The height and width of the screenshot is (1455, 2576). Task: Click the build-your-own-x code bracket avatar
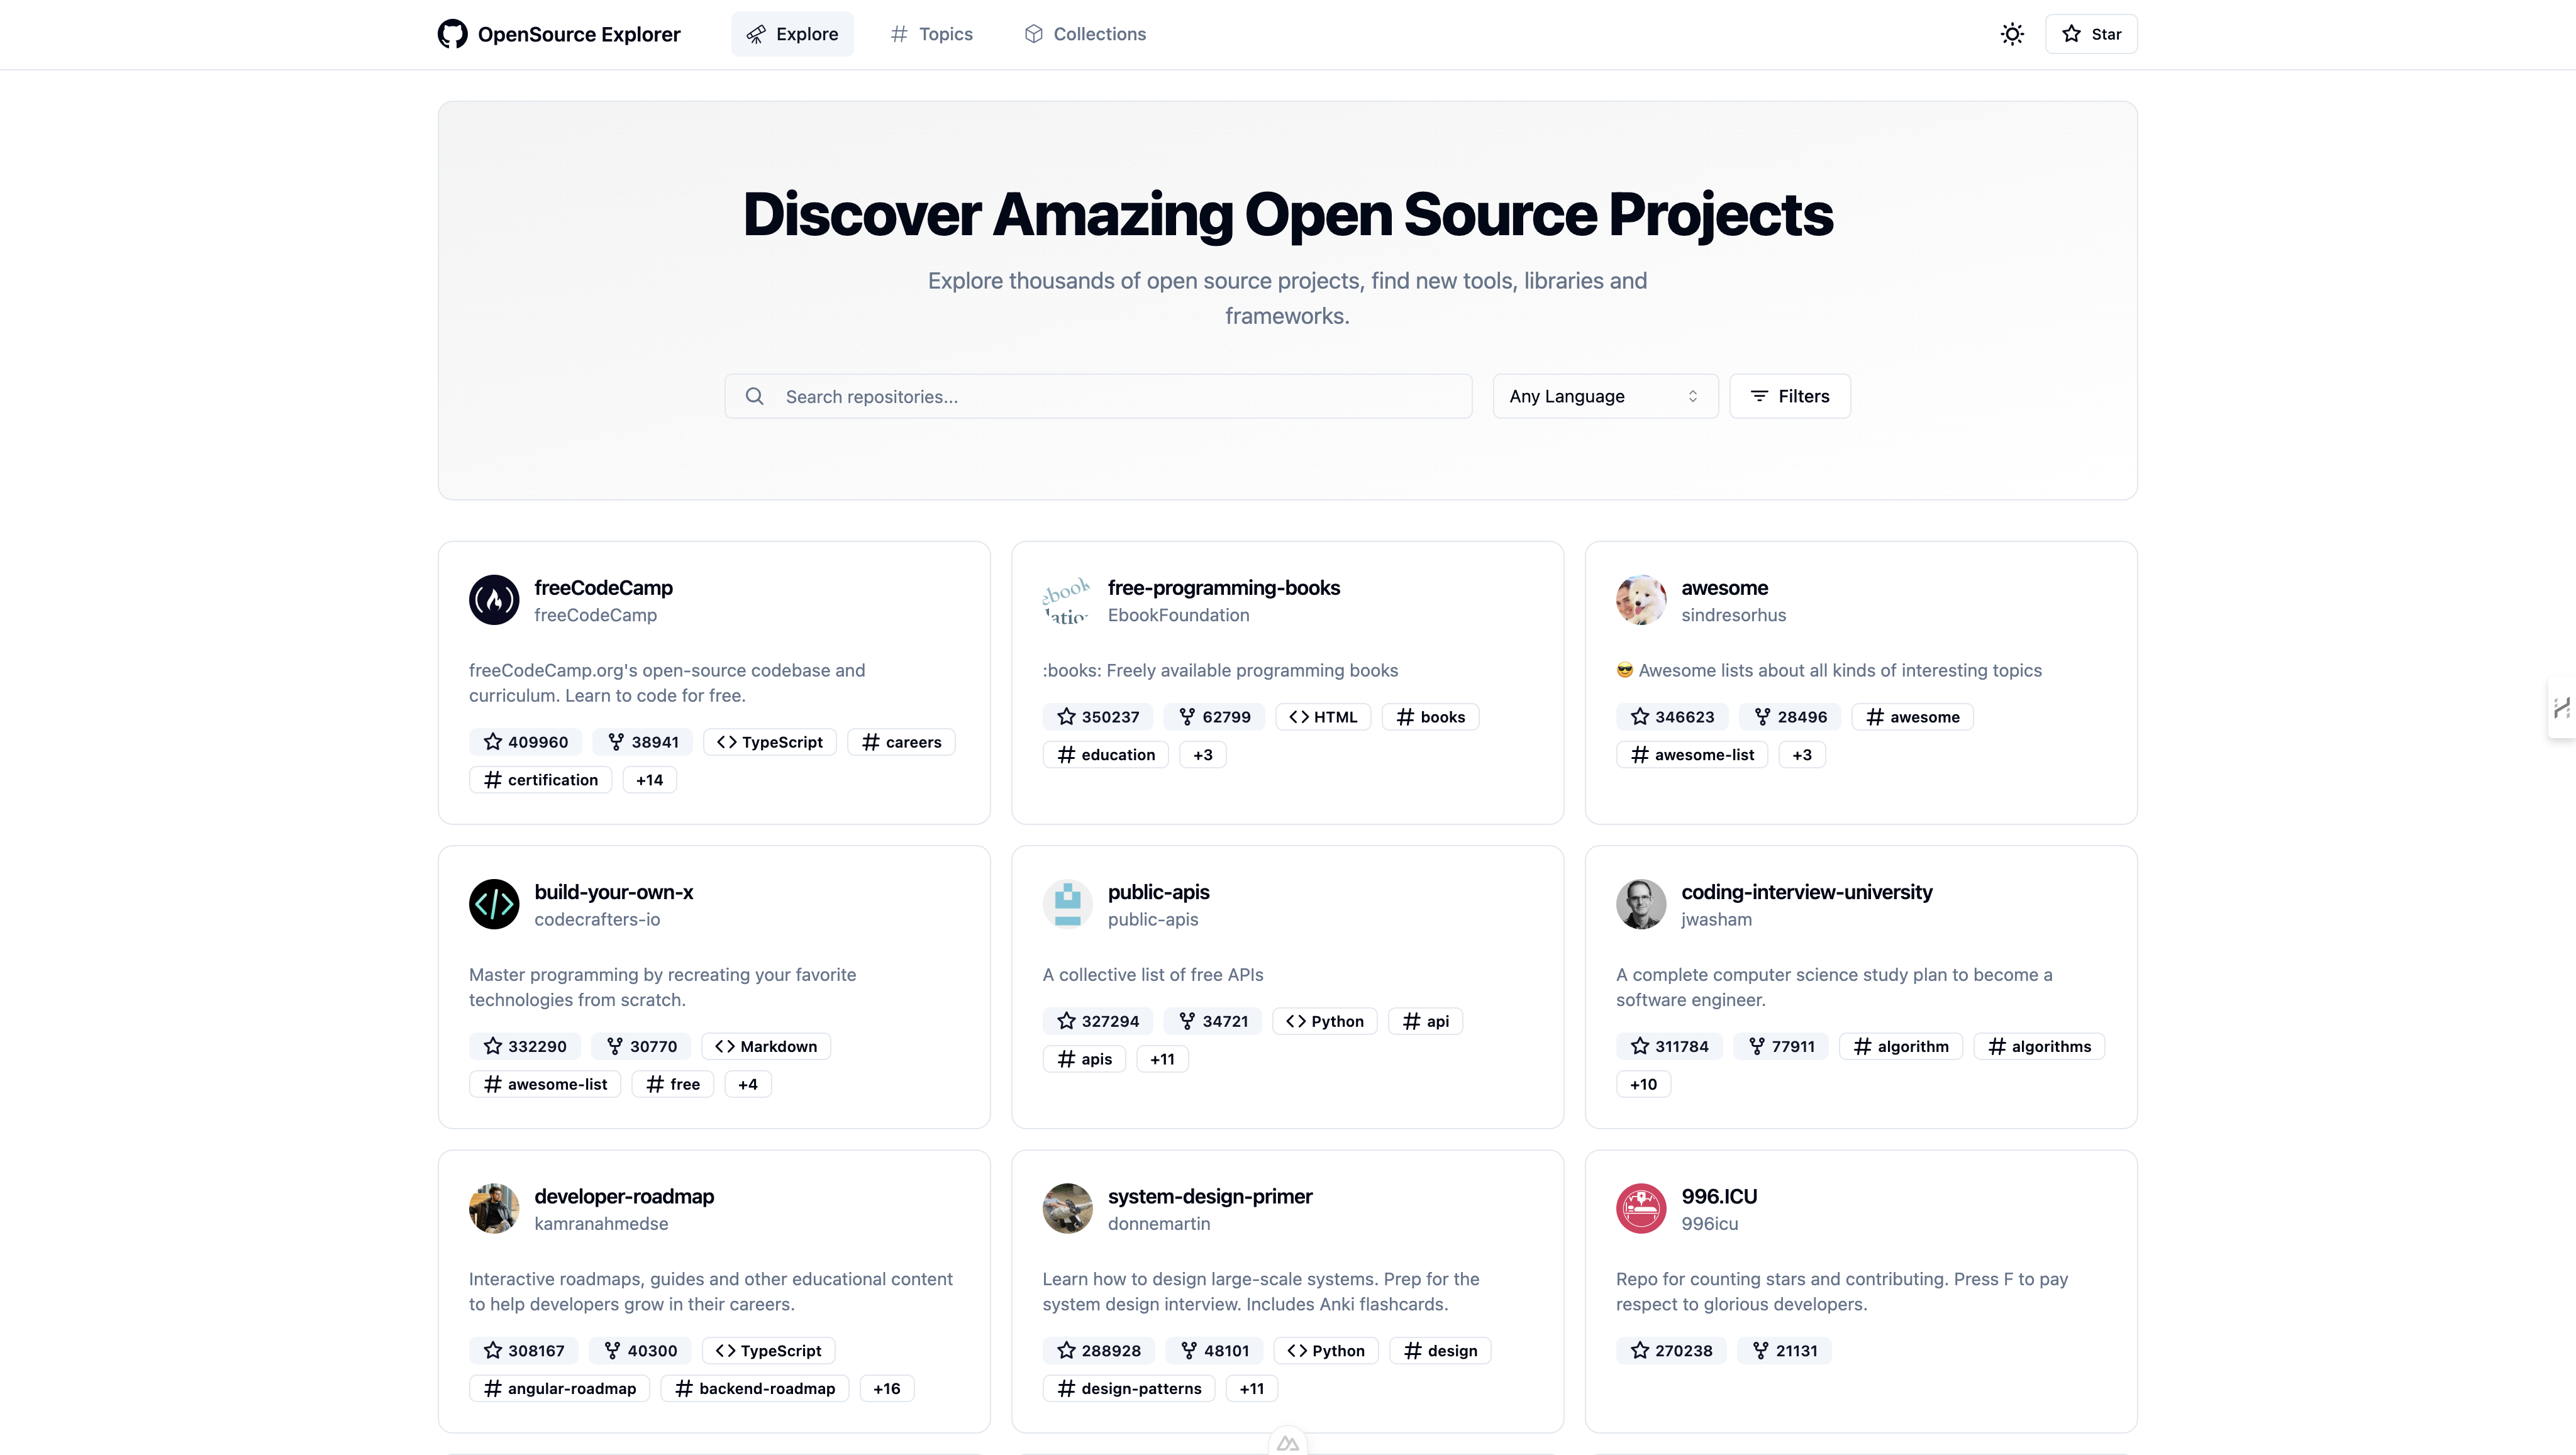(494, 904)
